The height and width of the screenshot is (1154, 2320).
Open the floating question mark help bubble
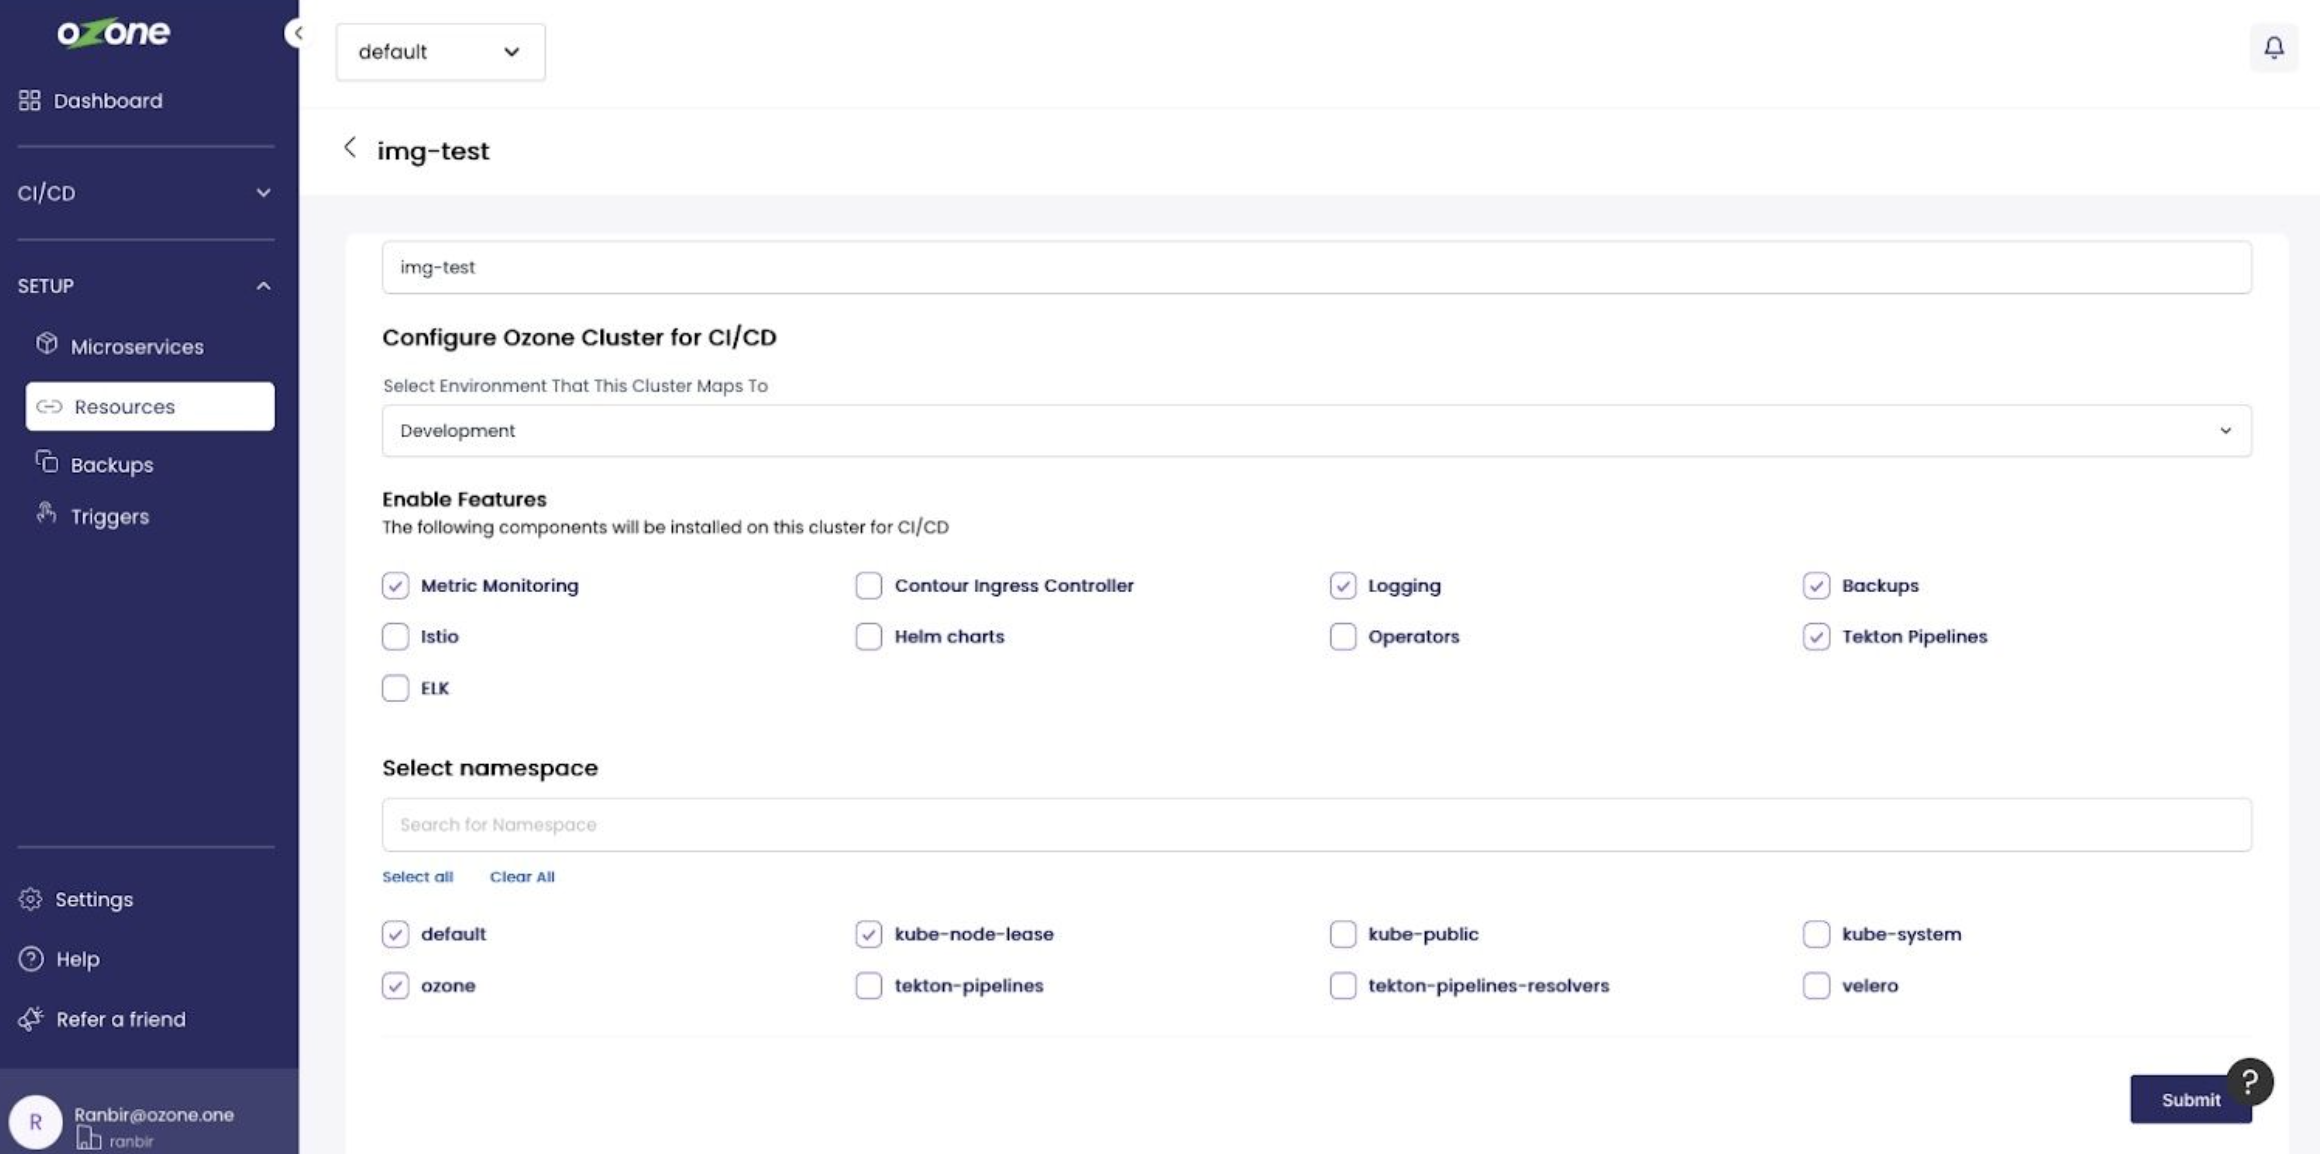click(x=2249, y=1081)
